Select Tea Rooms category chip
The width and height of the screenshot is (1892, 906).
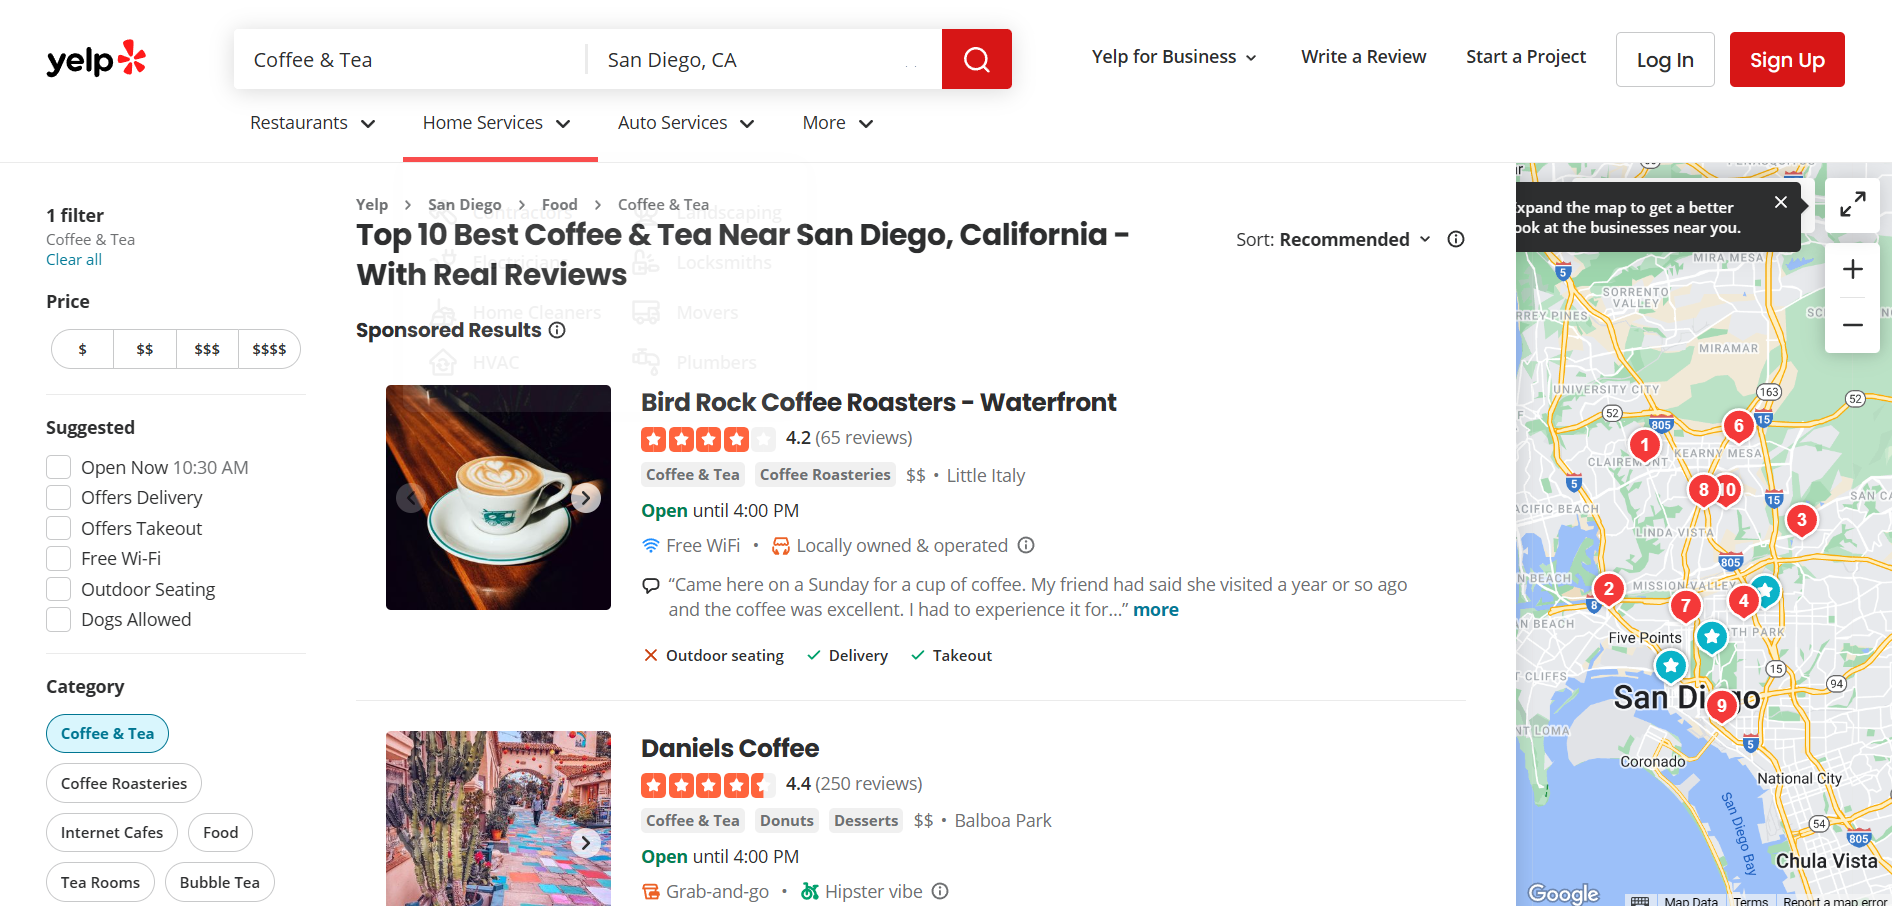pos(100,882)
